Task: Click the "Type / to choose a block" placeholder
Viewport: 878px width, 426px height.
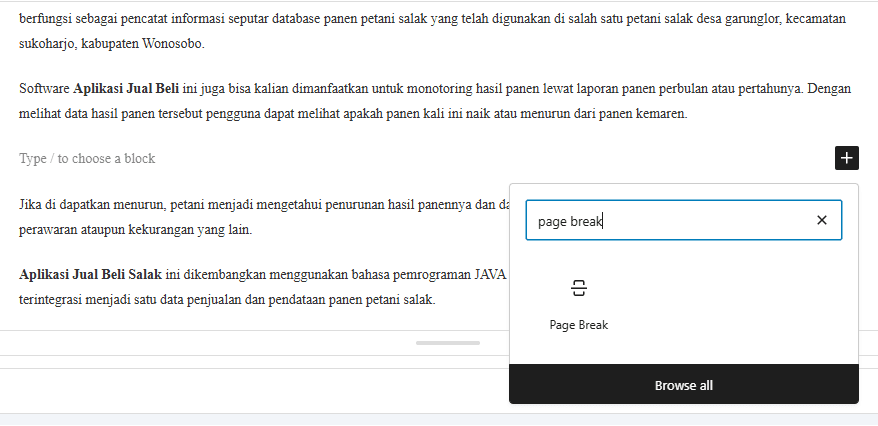Action: (x=87, y=158)
